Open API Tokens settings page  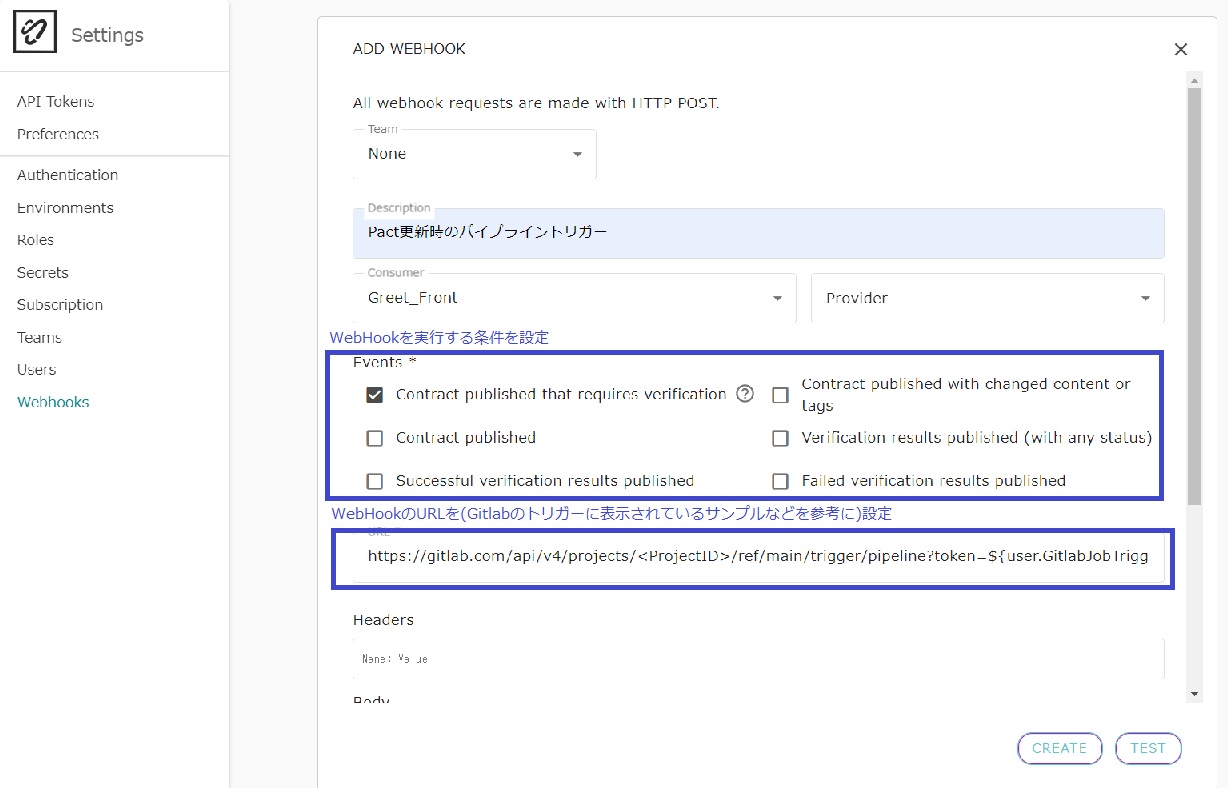point(55,102)
